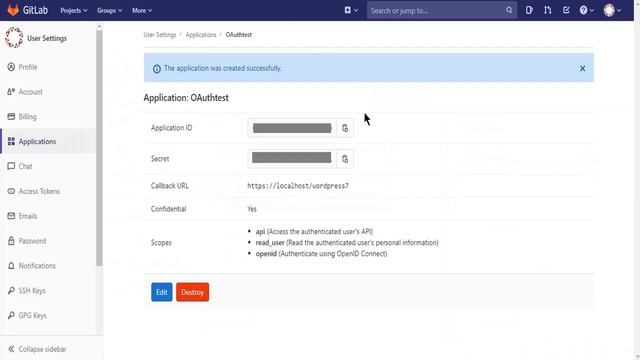Image resolution: width=640 pixels, height=360 pixels.
Task: Click the callback URL https://localhost/wordpress7
Action: pyautogui.click(x=298, y=186)
